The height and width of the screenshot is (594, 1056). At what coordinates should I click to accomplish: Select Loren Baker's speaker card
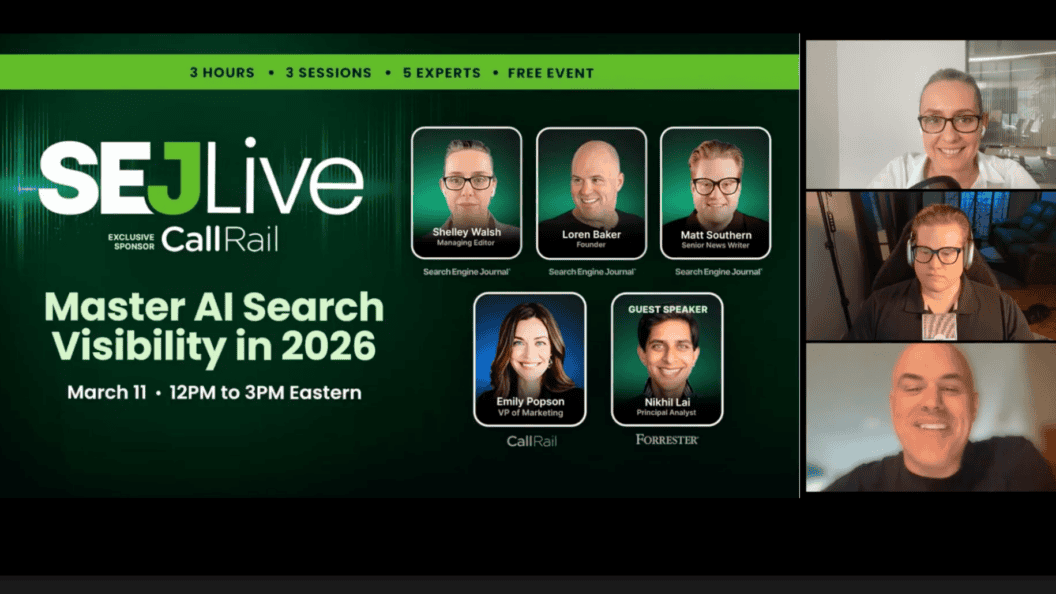(590, 193)
